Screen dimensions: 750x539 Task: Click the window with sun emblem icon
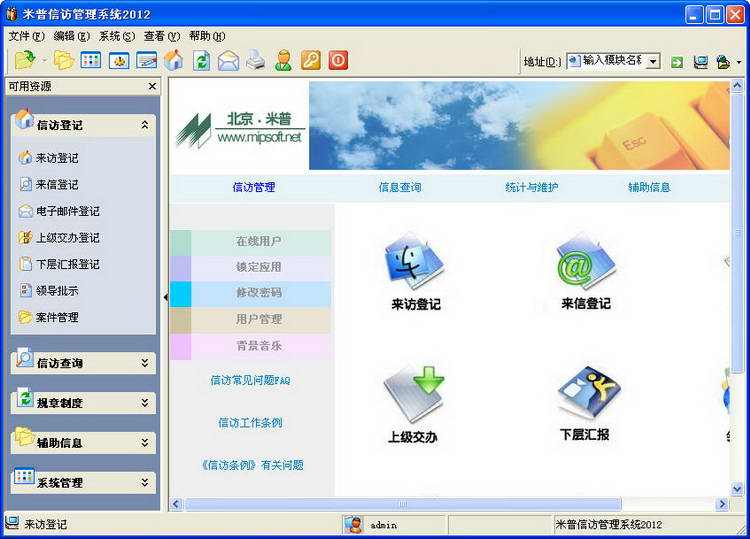119,61
